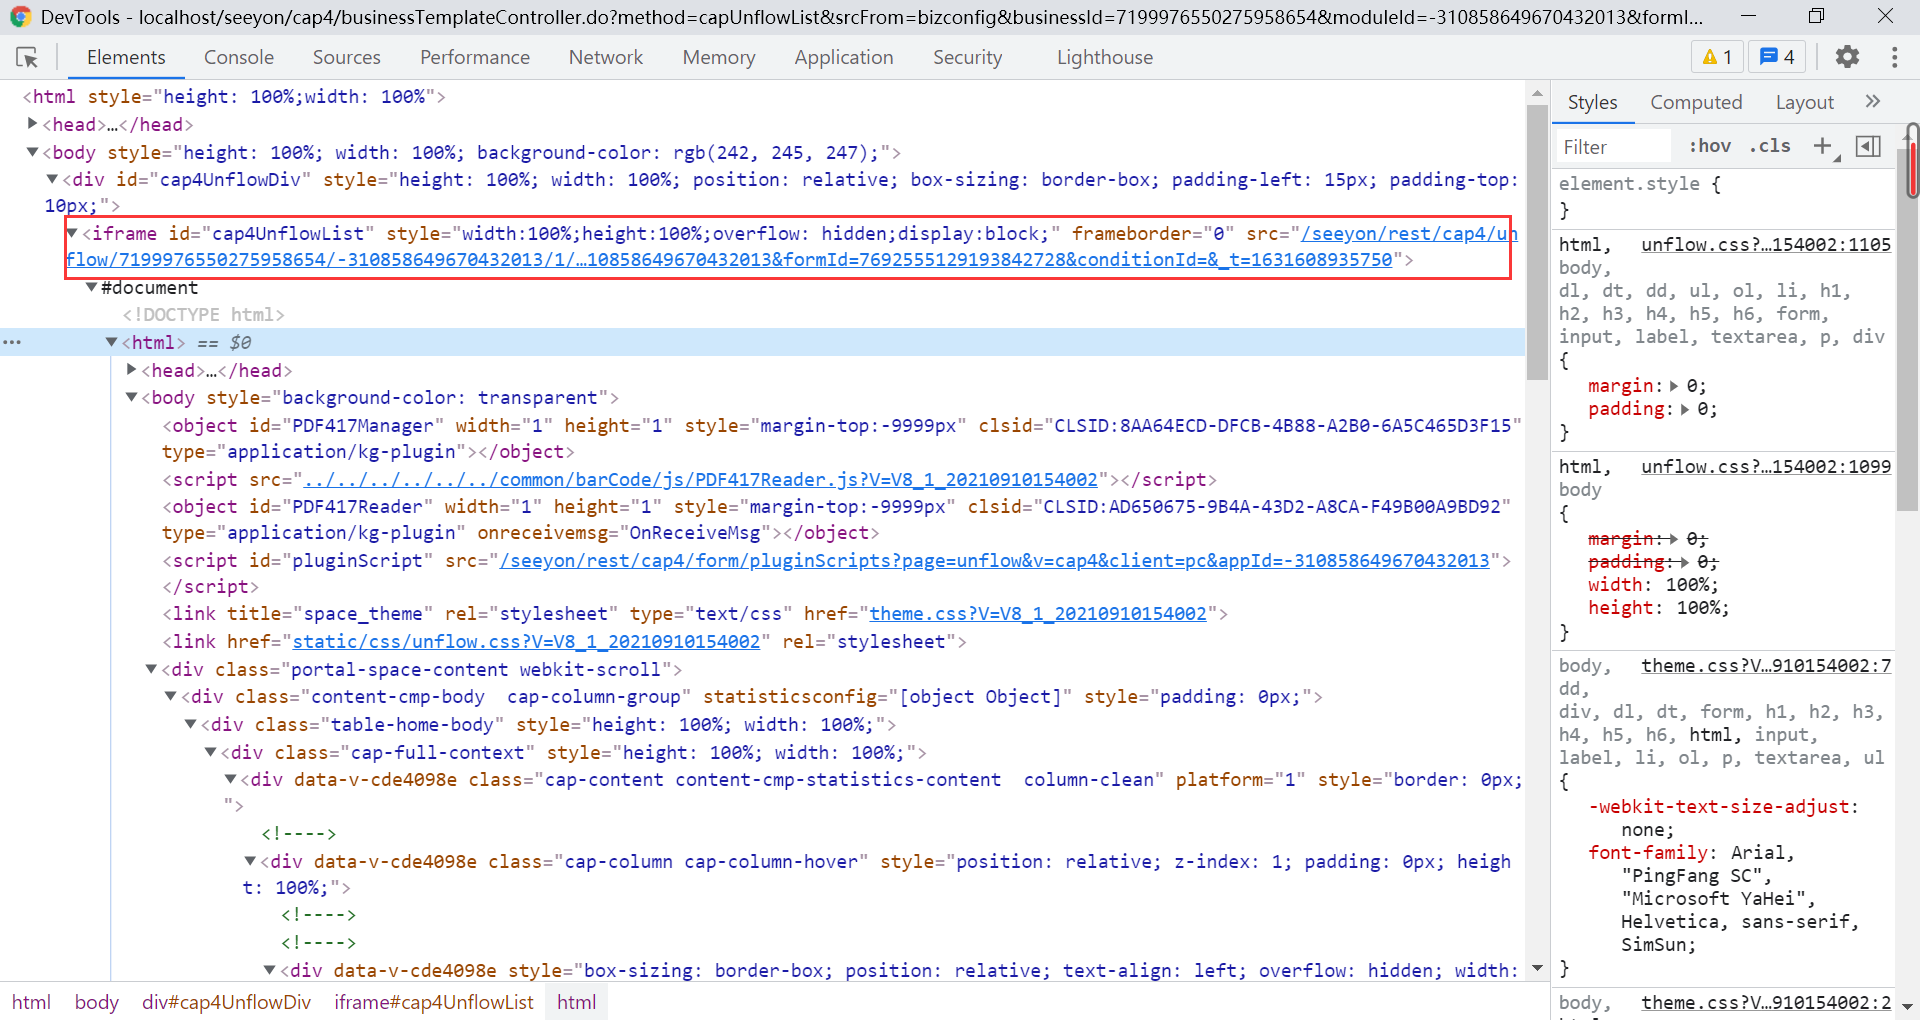Toggle the .cls element classes panel
The width and height of the screenshot is (1920, 1020).
1769,146
